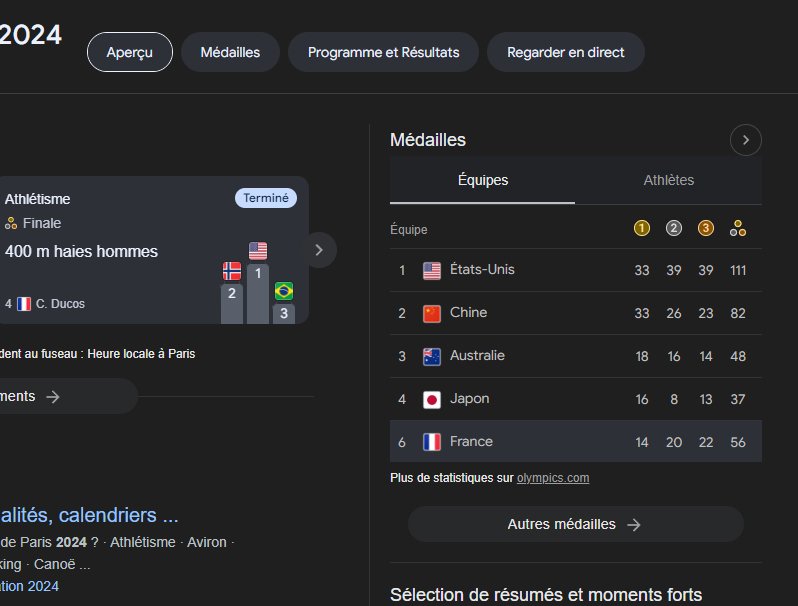This screenshot has width=798, height=606.
Task: Open the olympics.com link
Action: pyautogui.click(x=553, y=478)
